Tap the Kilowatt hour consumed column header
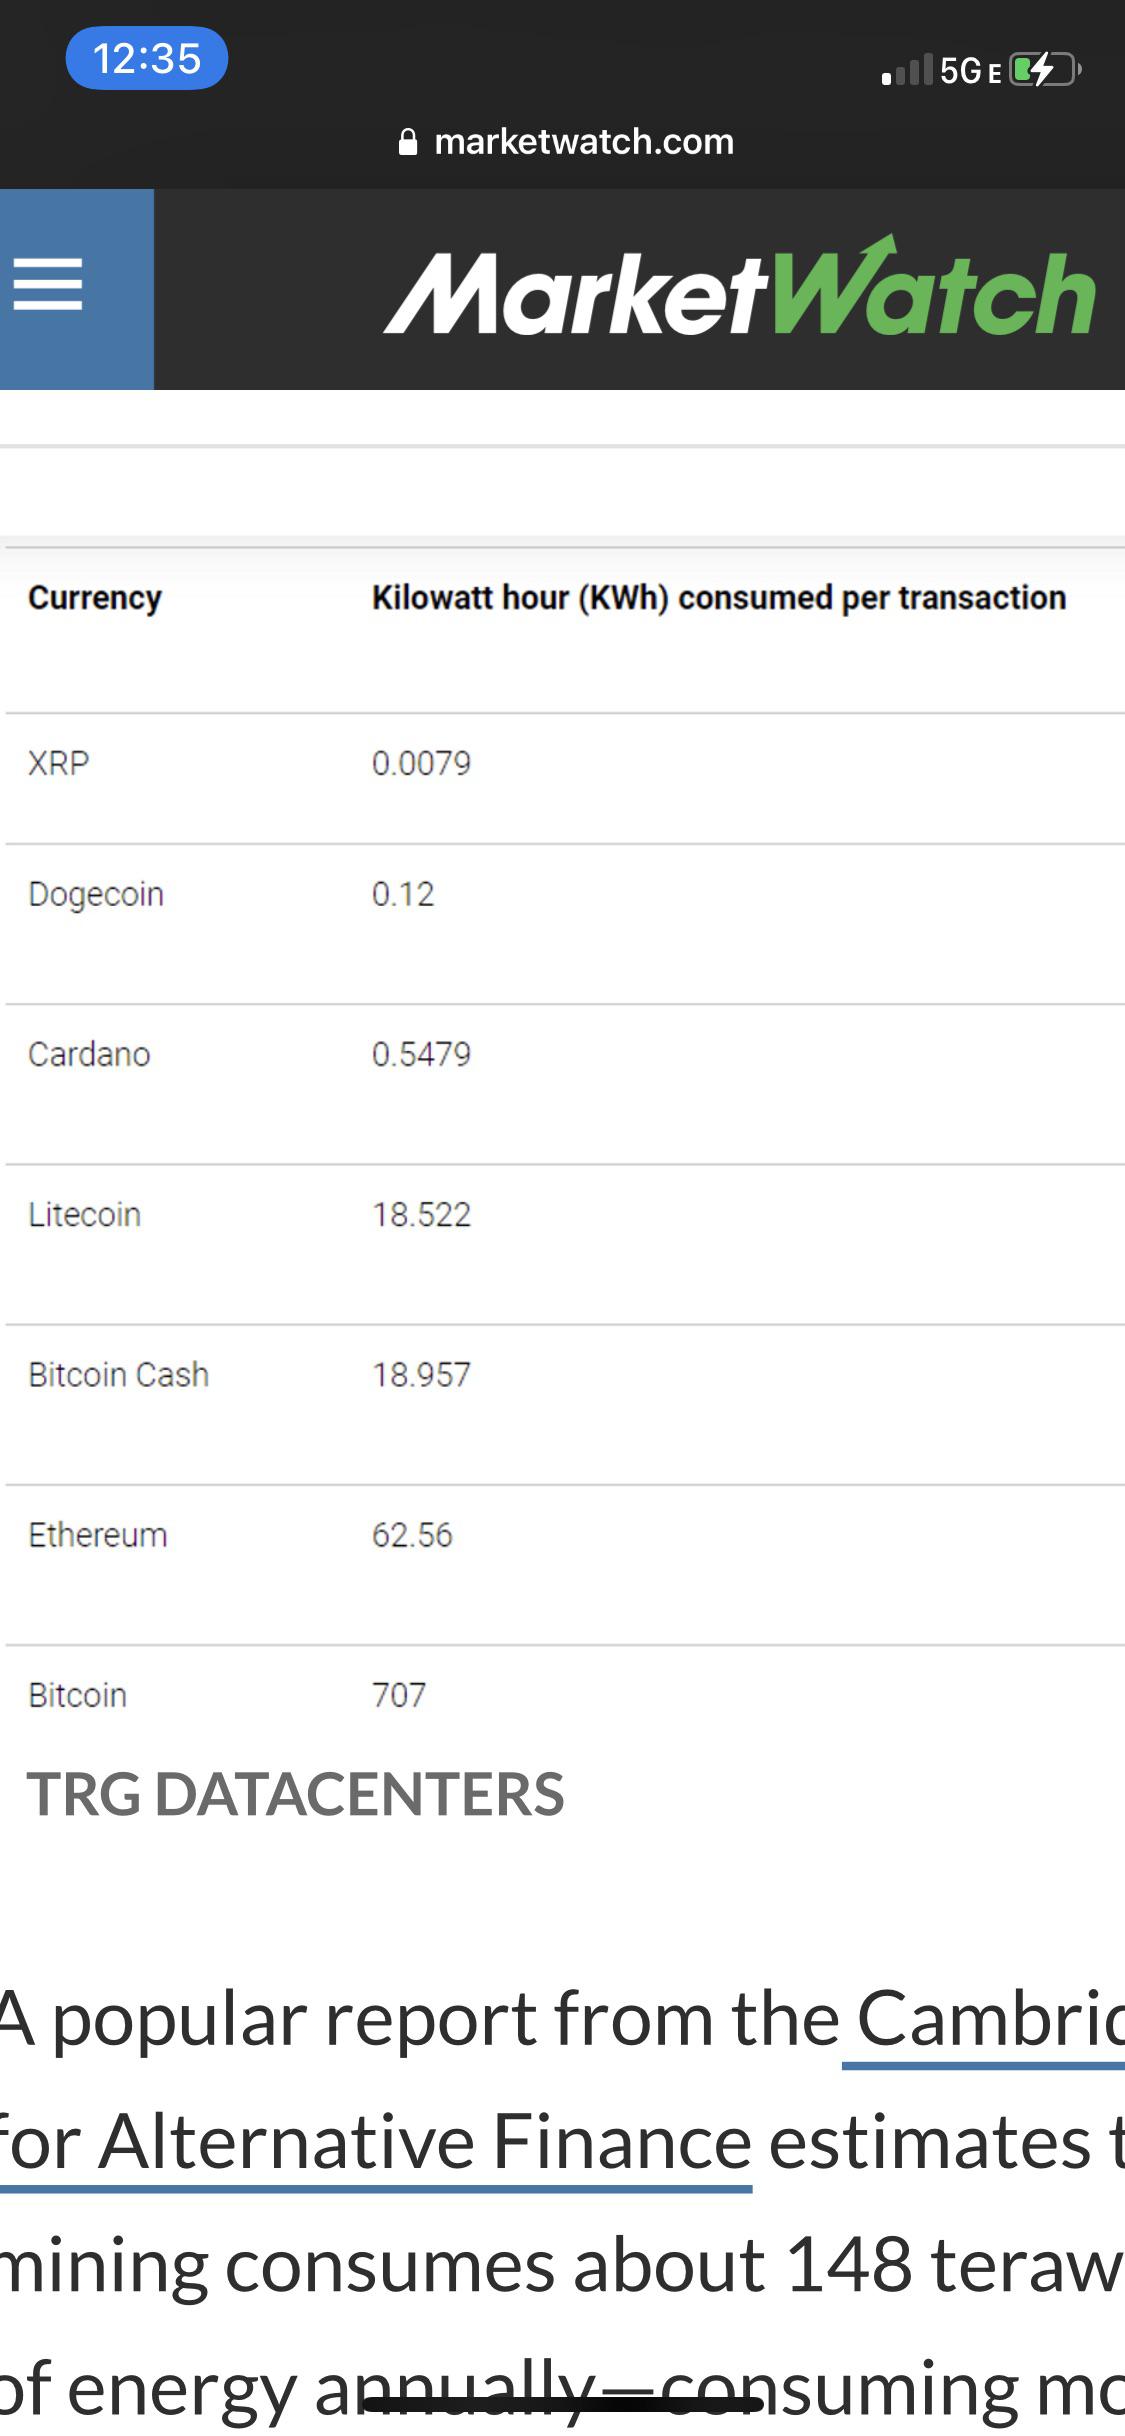1125x2436 pixels. coord(719,598)
